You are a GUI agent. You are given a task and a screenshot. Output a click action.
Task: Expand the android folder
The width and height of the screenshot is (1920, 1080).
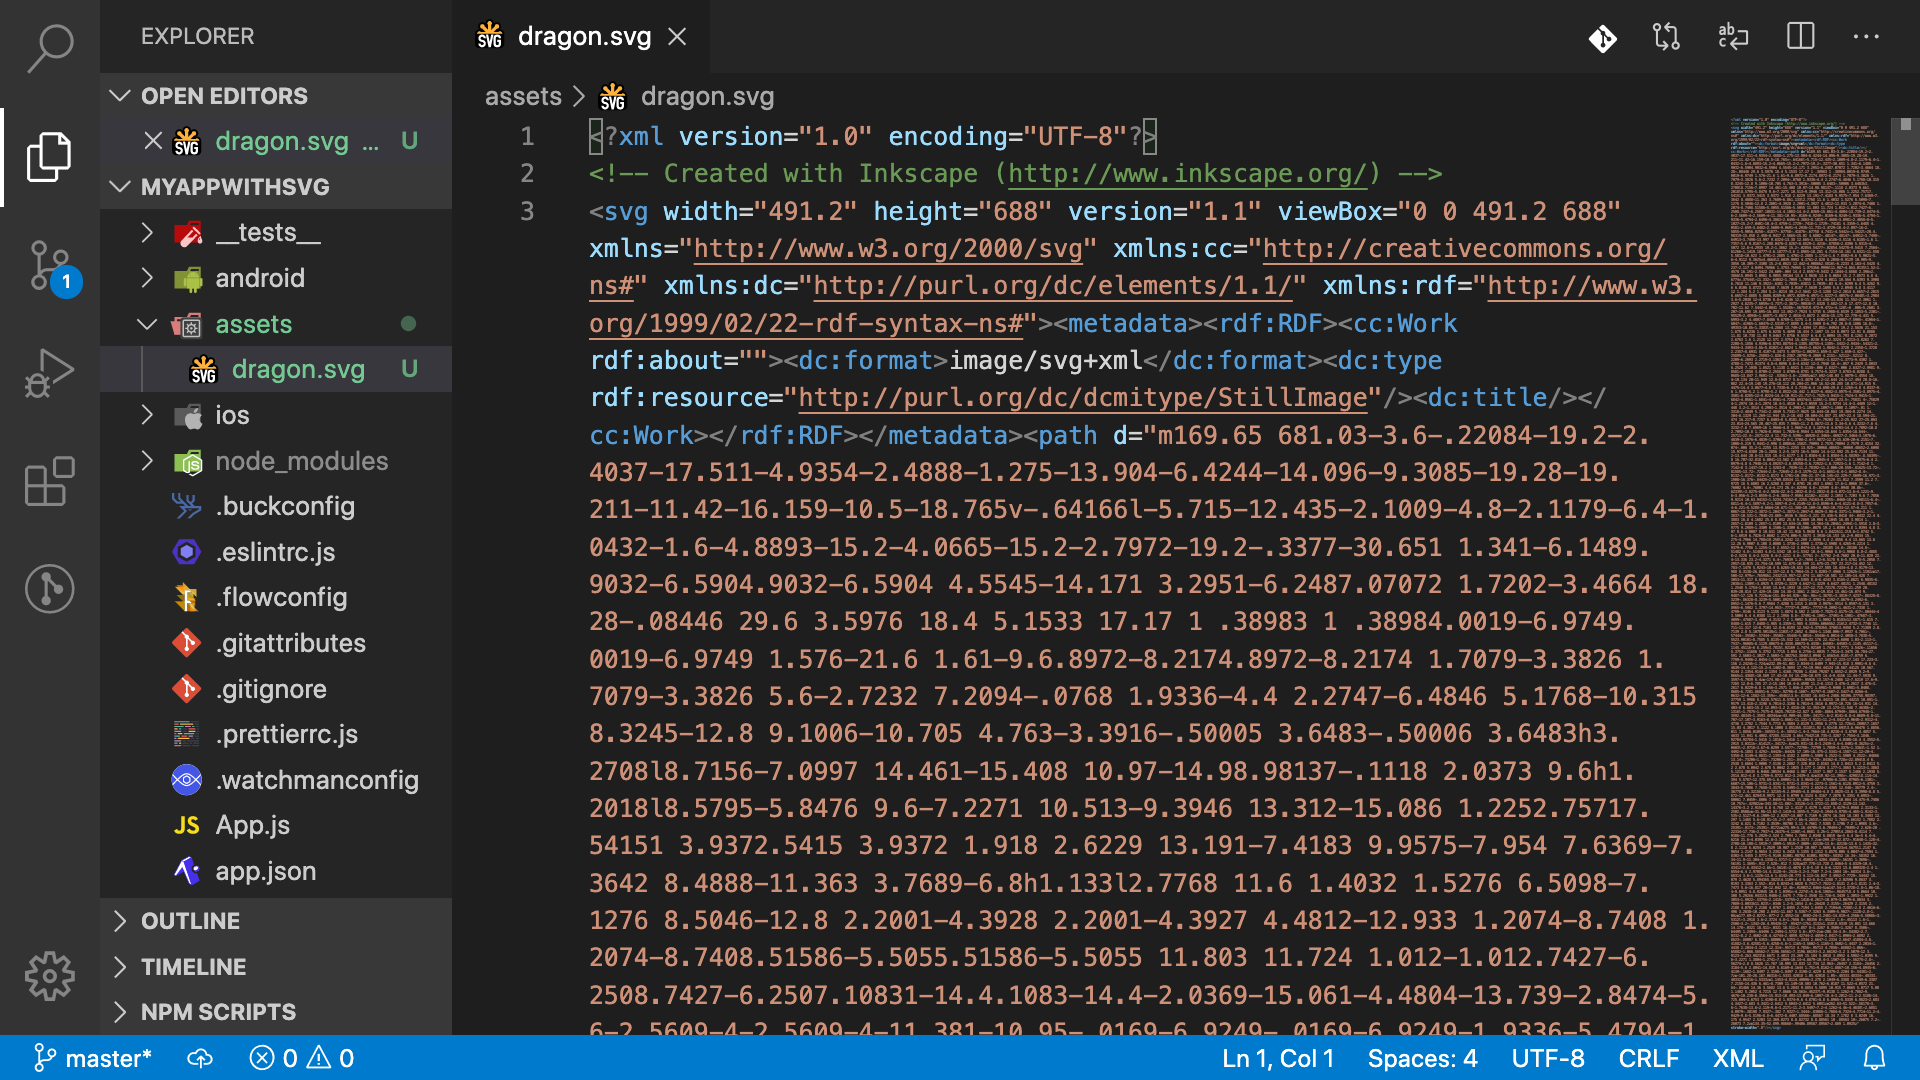(x=259, y=278)
